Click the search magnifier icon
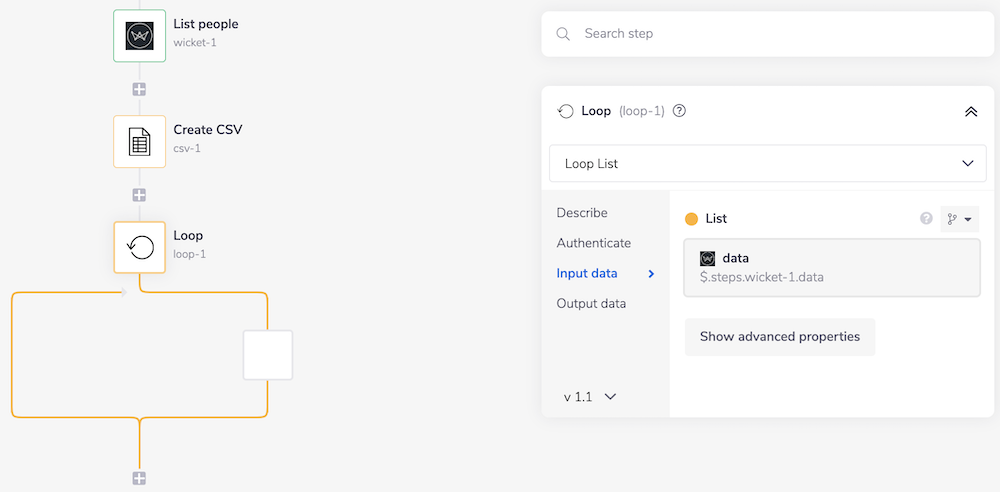The image size is (1000, 492). coord(565,34)
